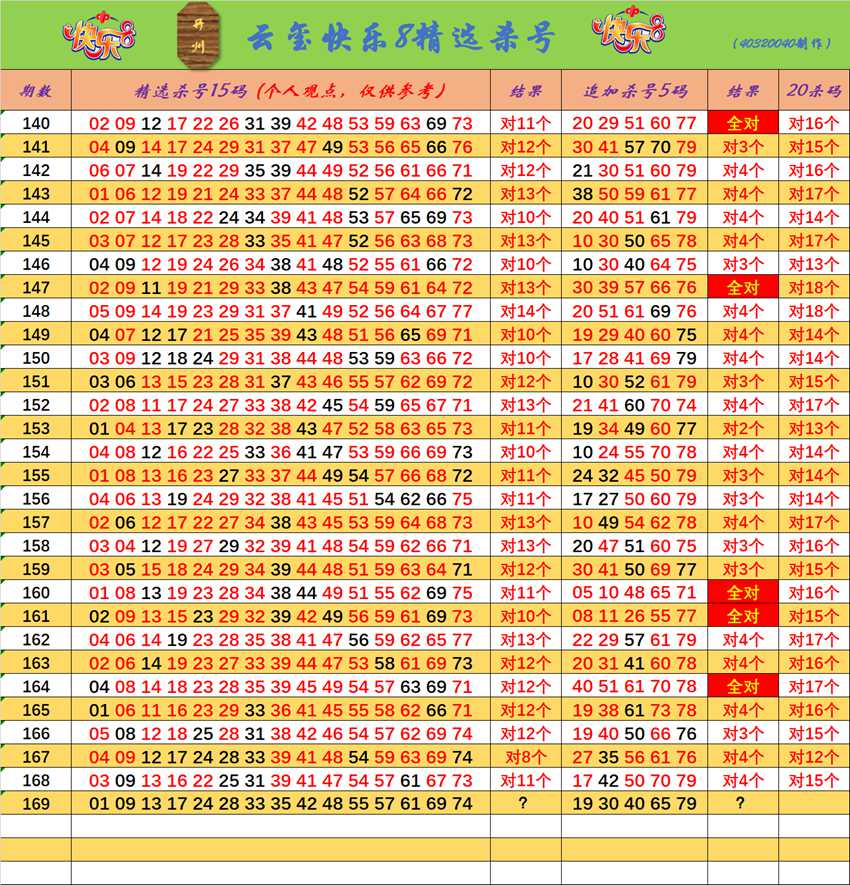
Task: Select 对2个 result in row 153
Action: coord(743,428)
